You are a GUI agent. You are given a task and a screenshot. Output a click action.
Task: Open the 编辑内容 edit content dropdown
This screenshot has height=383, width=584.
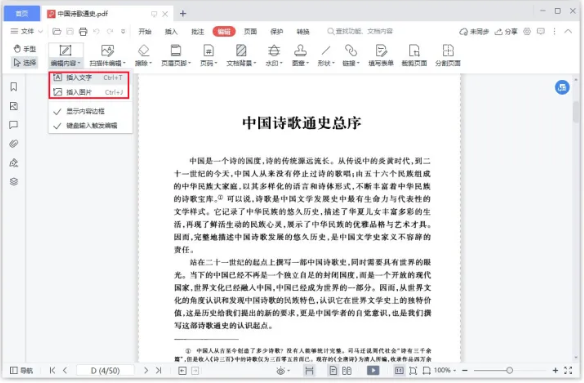(x=66, y=55)
